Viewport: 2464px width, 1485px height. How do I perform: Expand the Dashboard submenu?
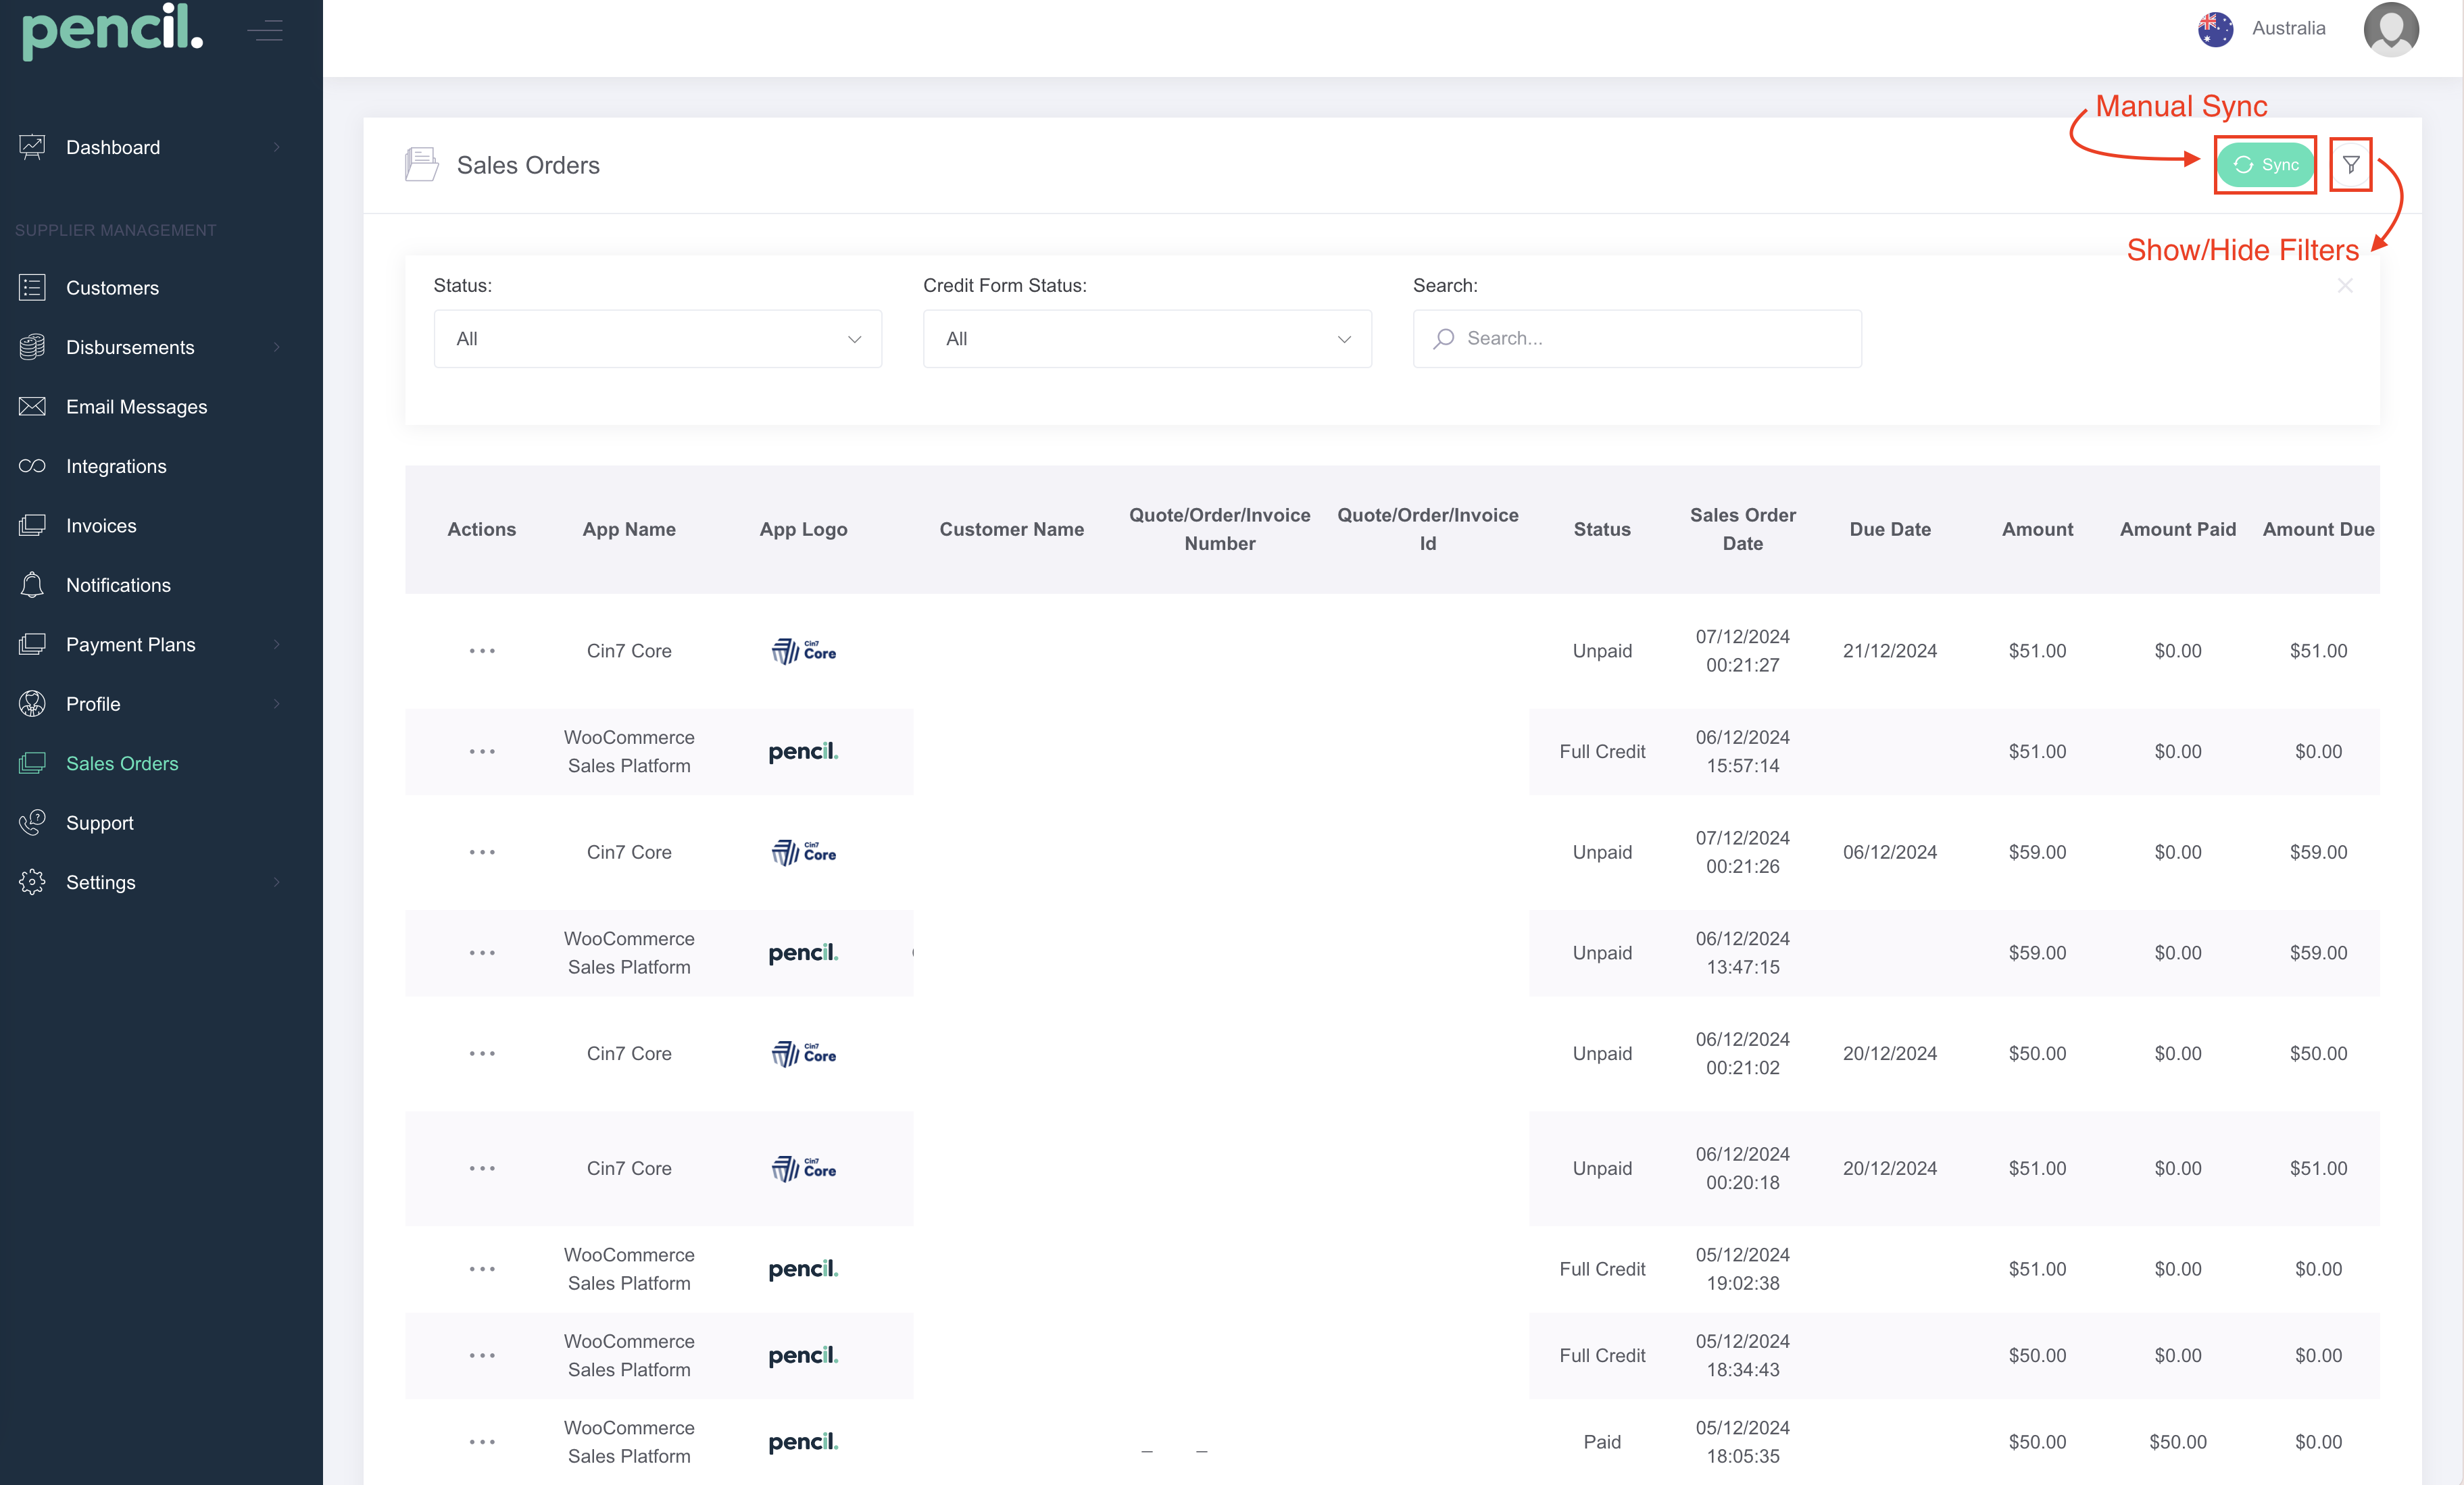coord(277,147)
